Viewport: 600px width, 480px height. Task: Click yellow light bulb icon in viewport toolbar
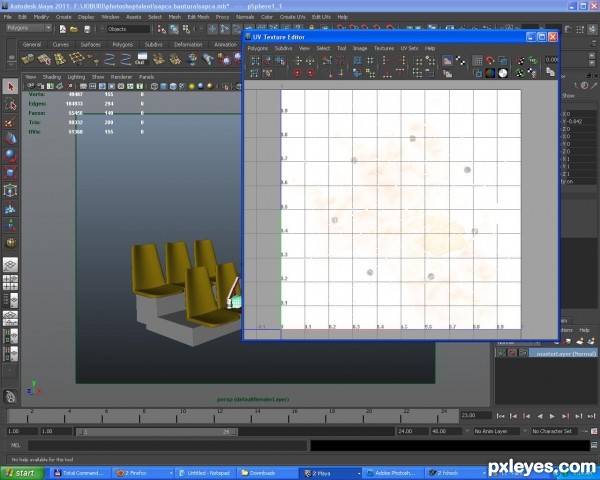(x=192, y=87)
